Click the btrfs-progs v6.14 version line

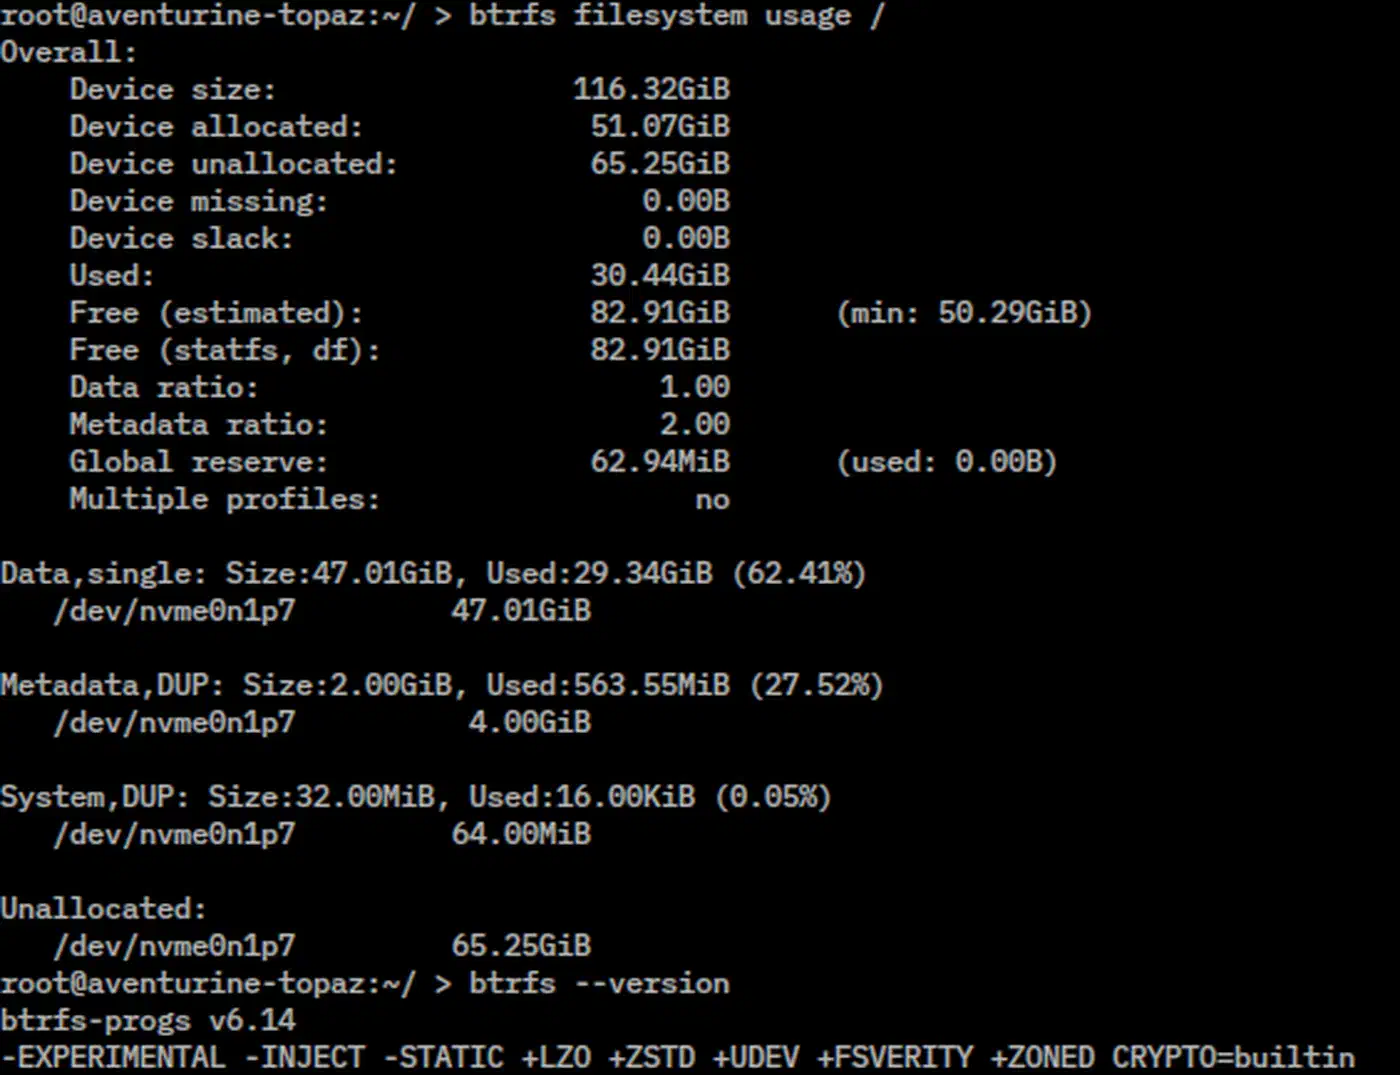pyautogui.click(x=148, y=1021)
